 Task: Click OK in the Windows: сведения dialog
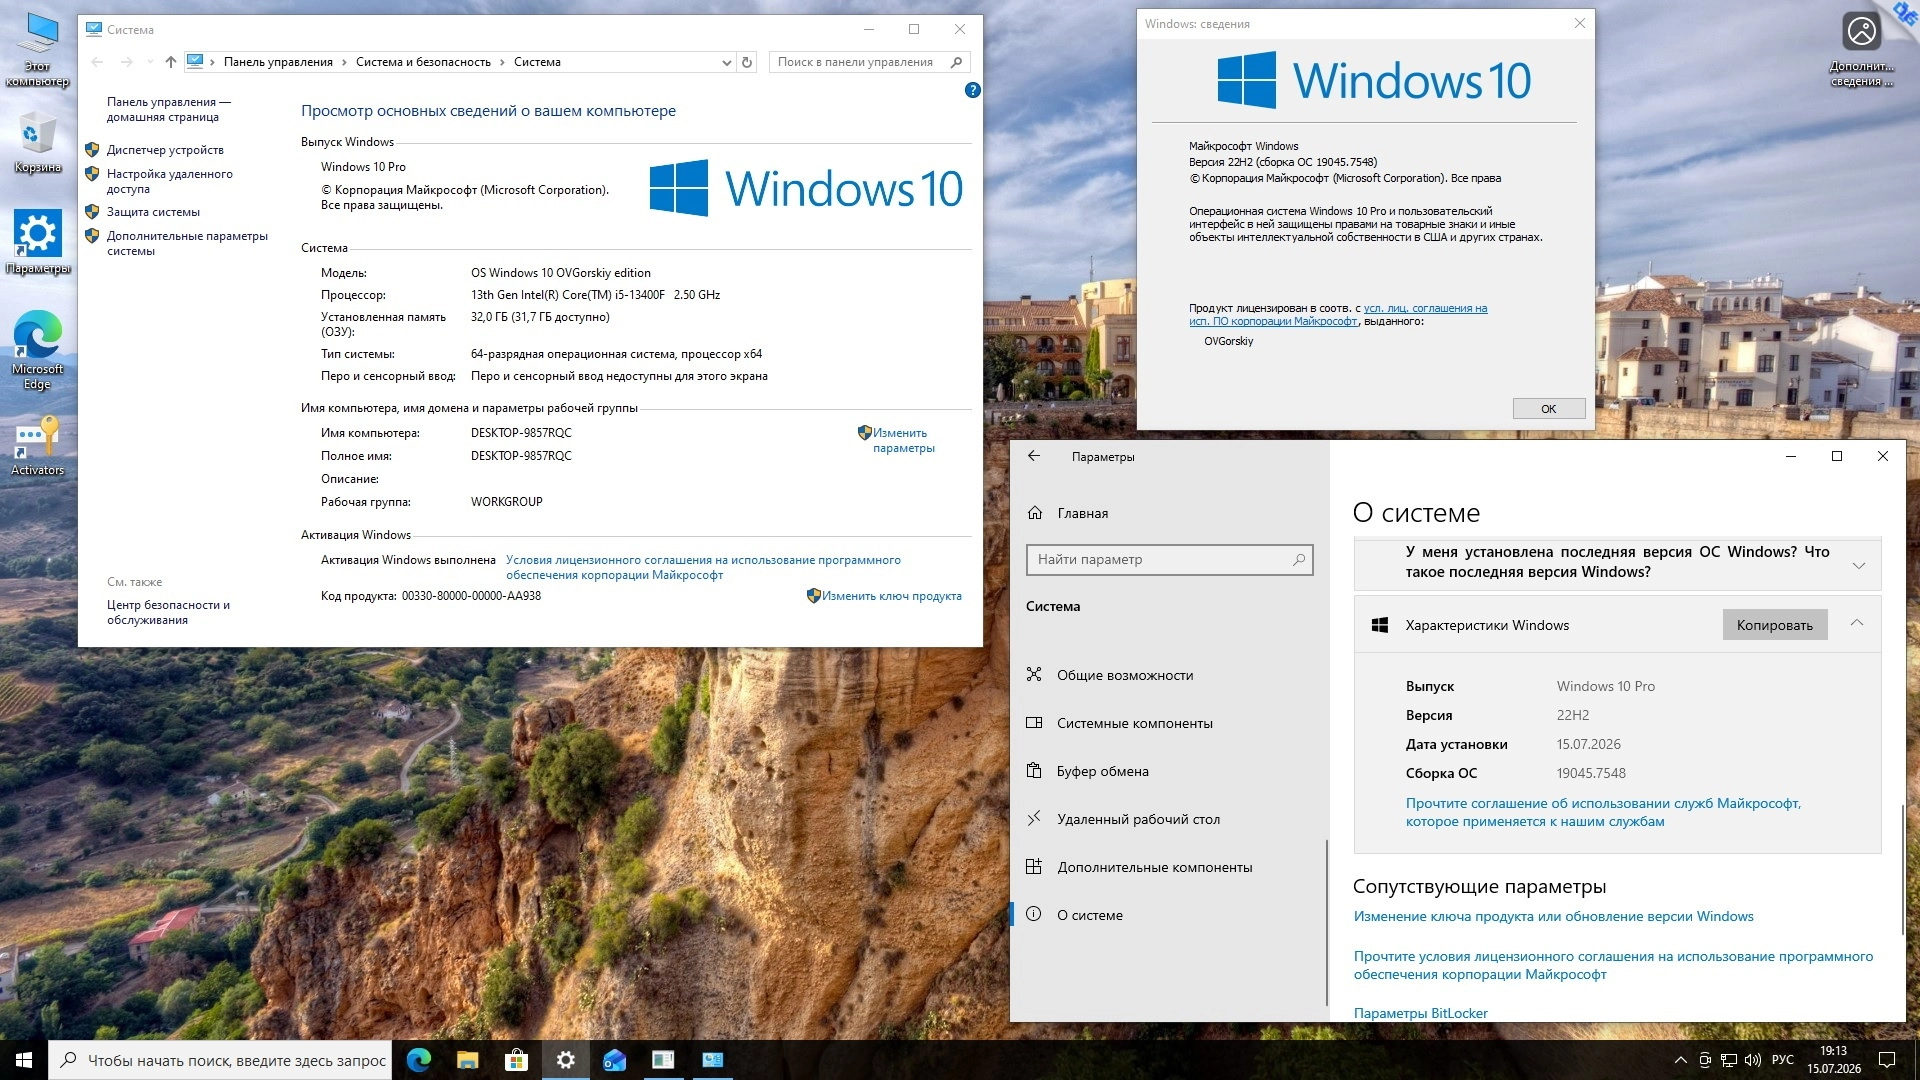(x=1548, y=409)
